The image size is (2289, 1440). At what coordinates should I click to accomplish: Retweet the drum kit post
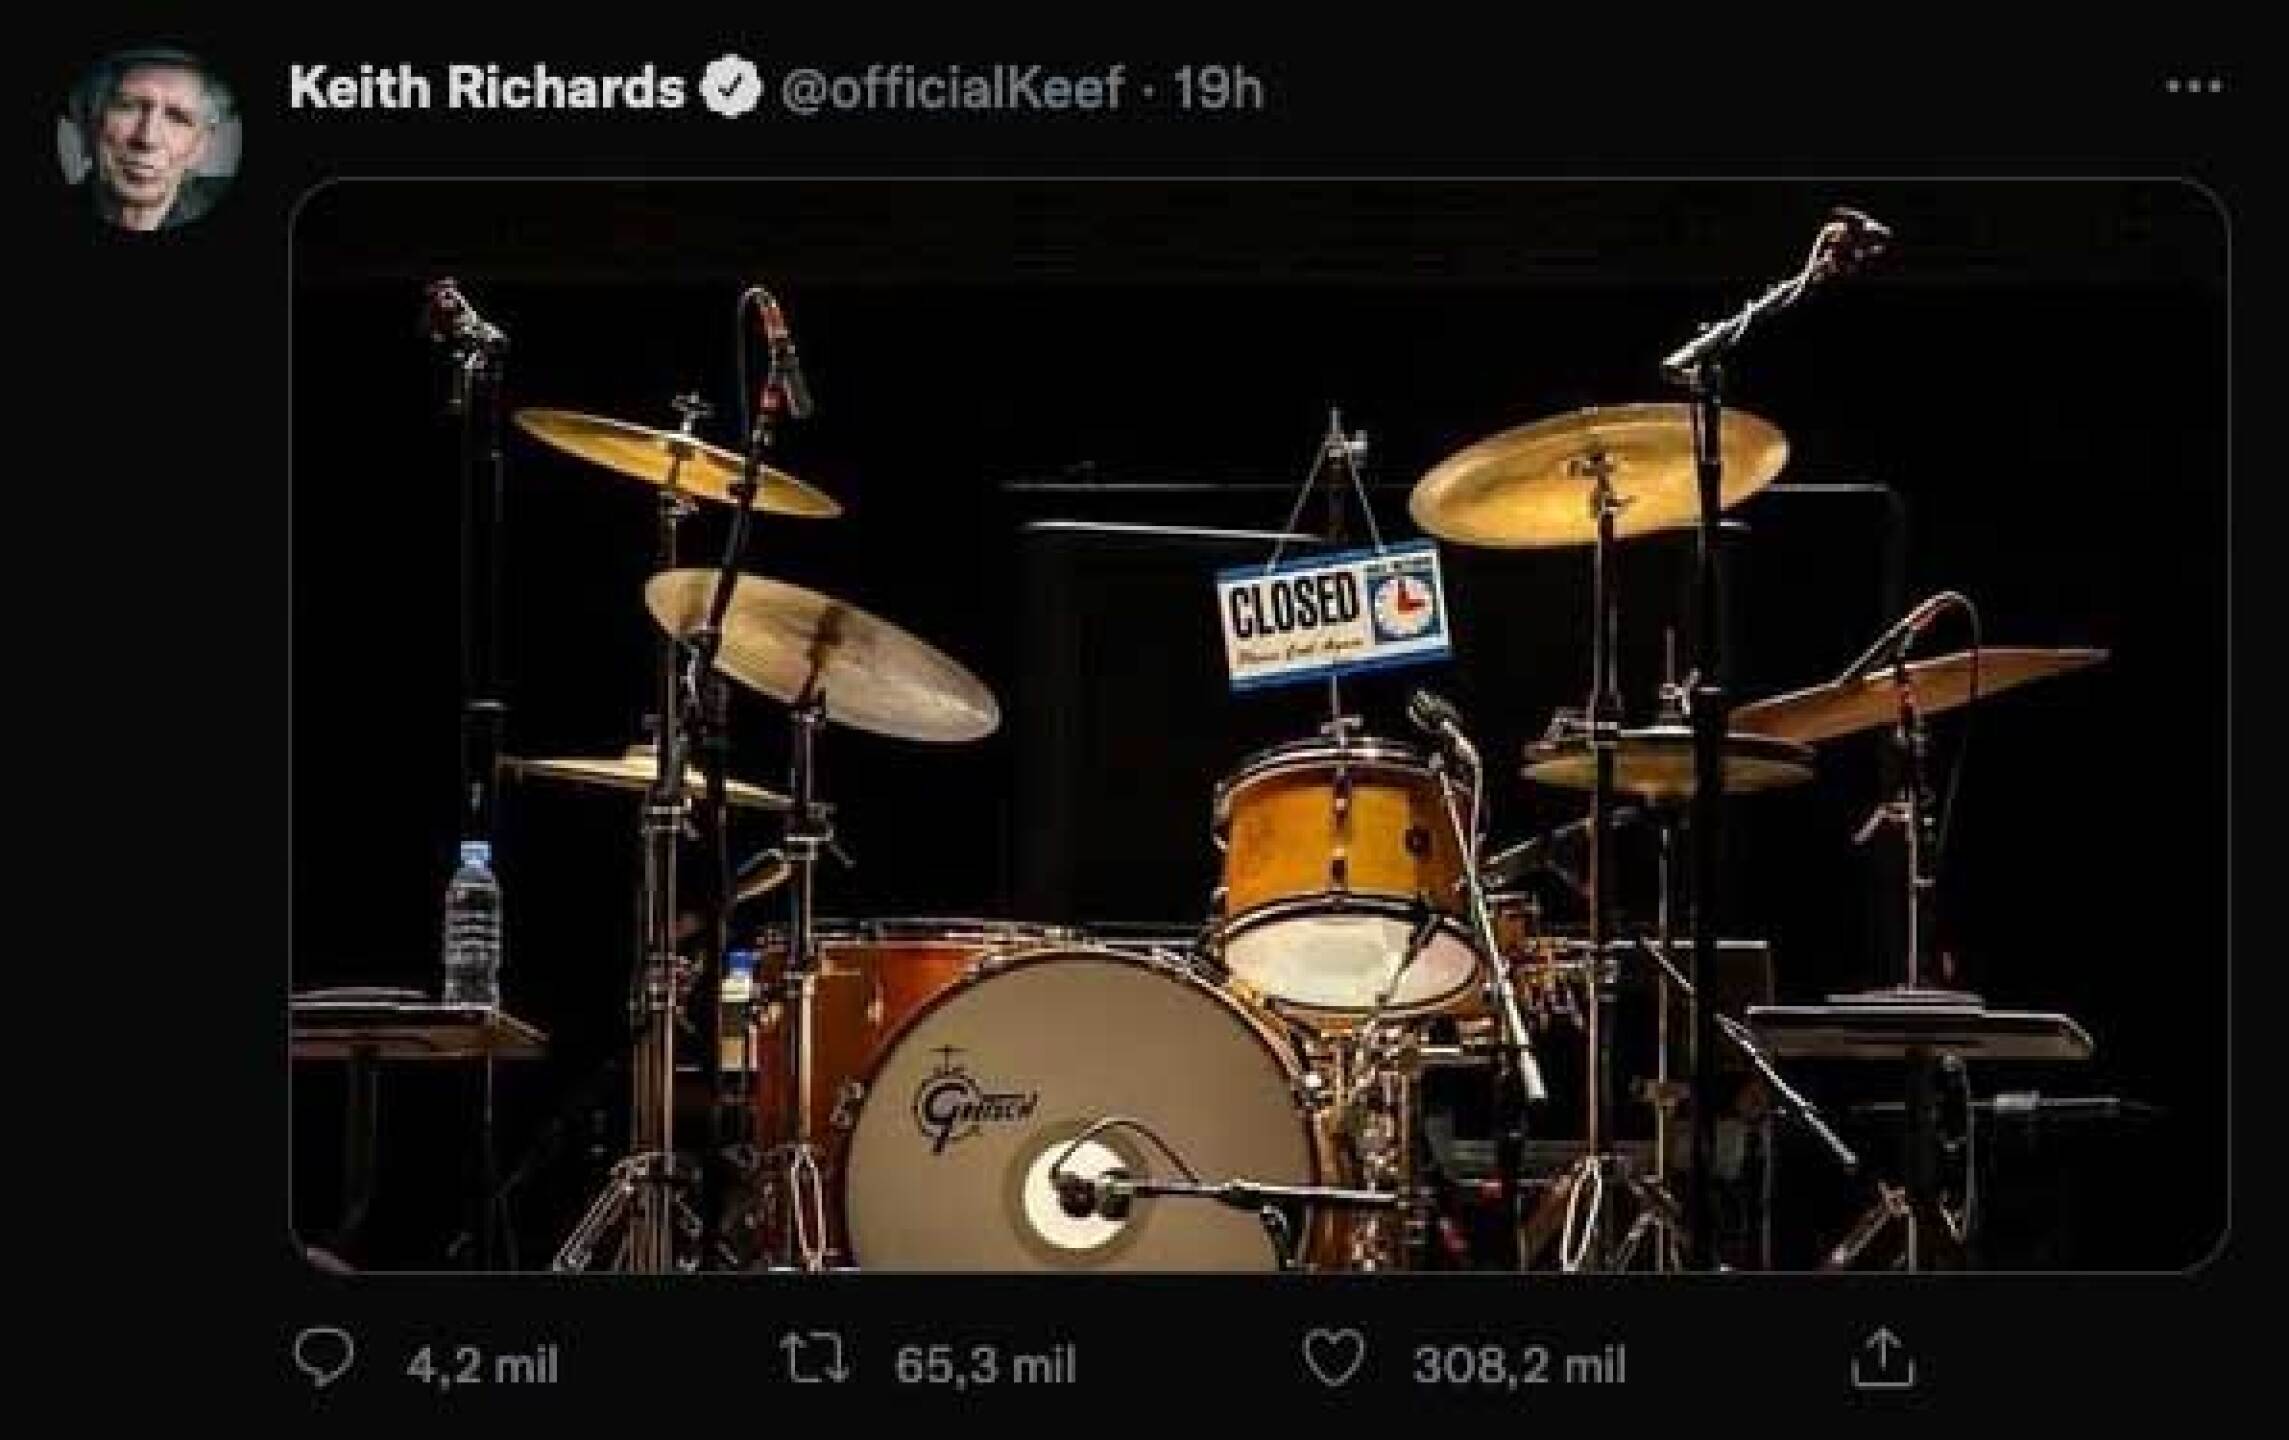point(814,1362)
